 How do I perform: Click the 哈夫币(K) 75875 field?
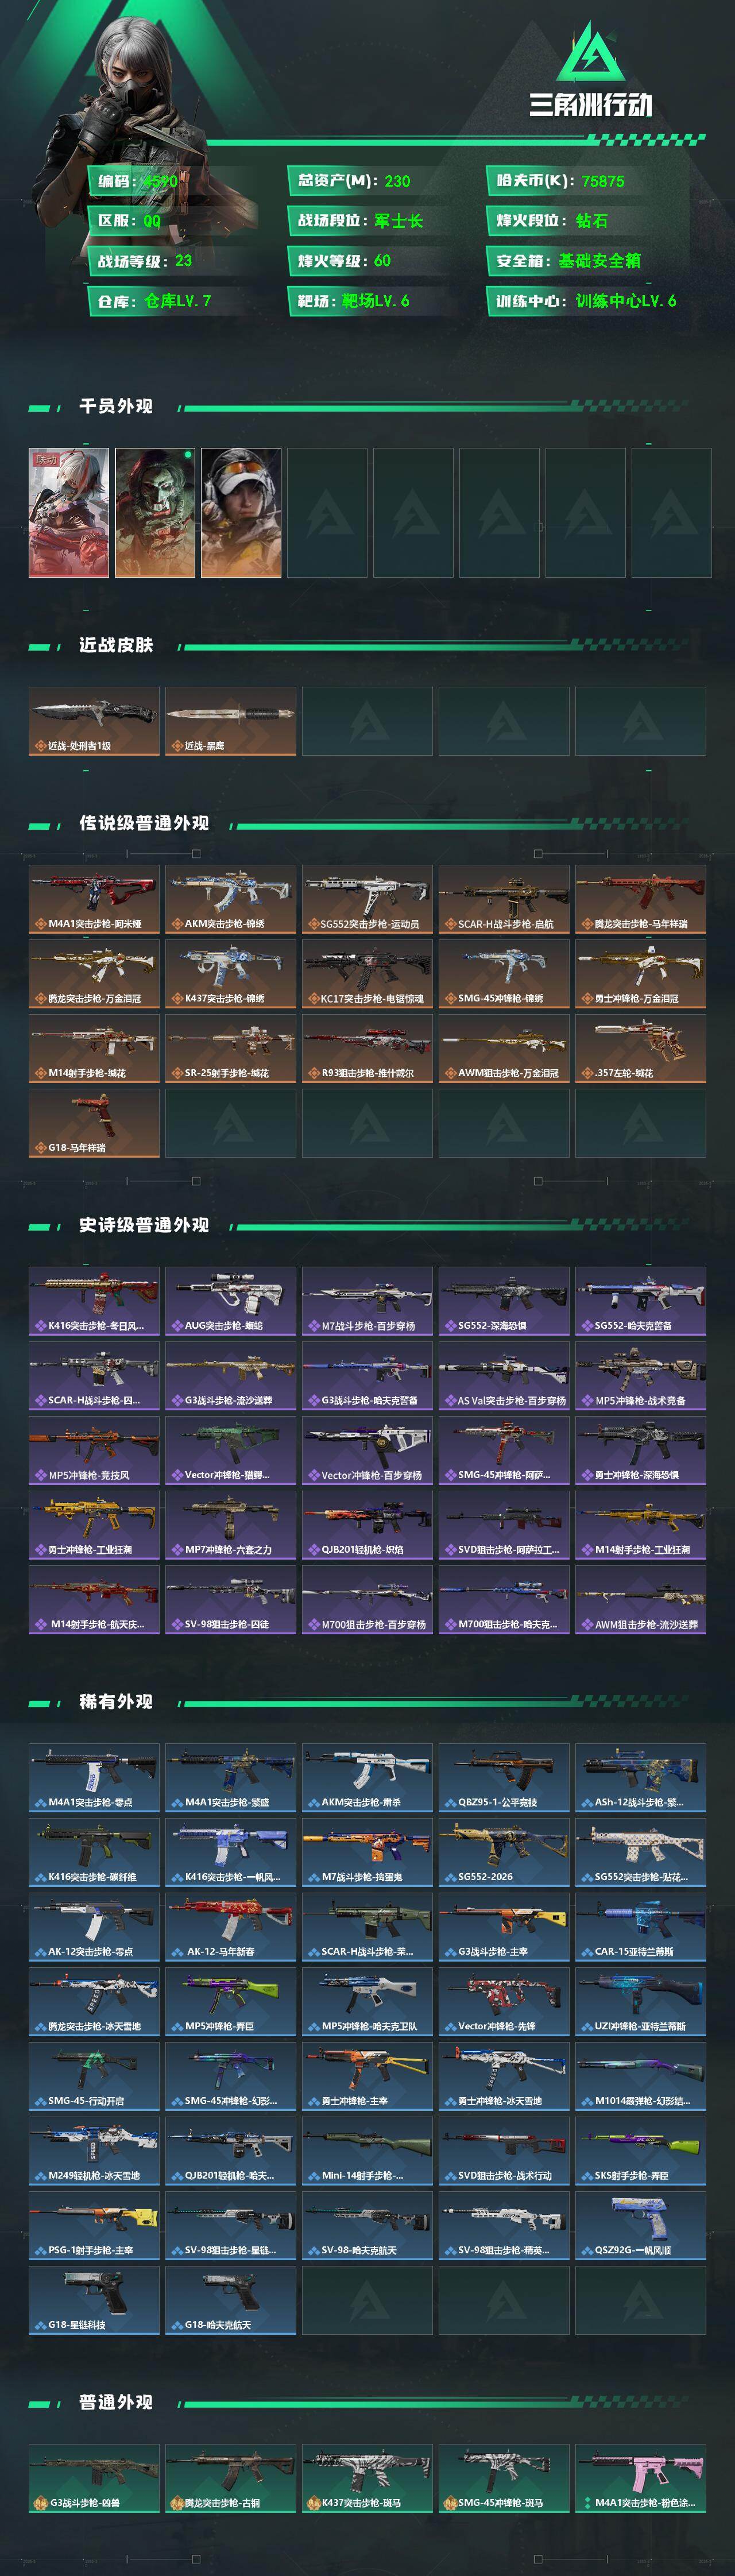pos(561,181)
